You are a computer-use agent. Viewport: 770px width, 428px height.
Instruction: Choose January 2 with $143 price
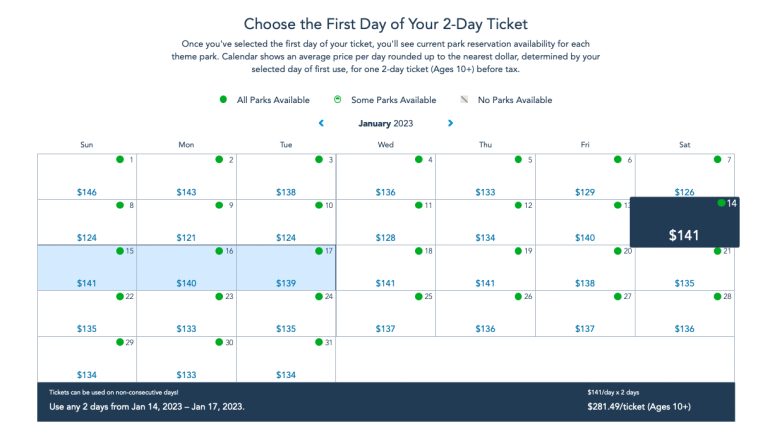pyautogui.click(x=186, y=177)
